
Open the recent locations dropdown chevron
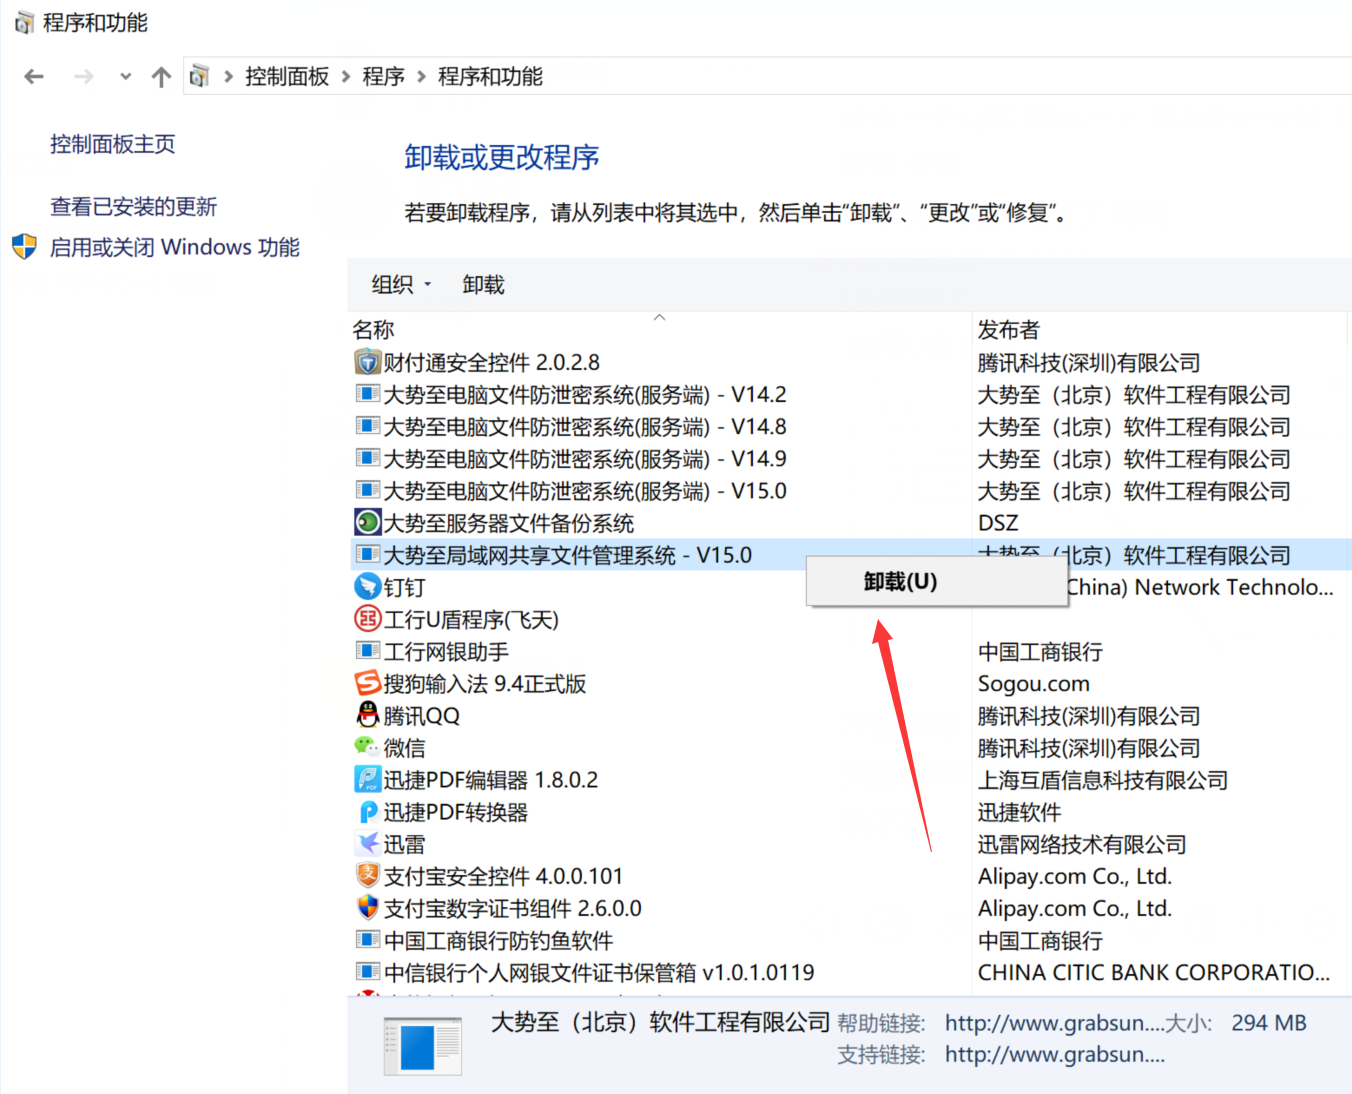pyautogui.click(x=125, y=76)
